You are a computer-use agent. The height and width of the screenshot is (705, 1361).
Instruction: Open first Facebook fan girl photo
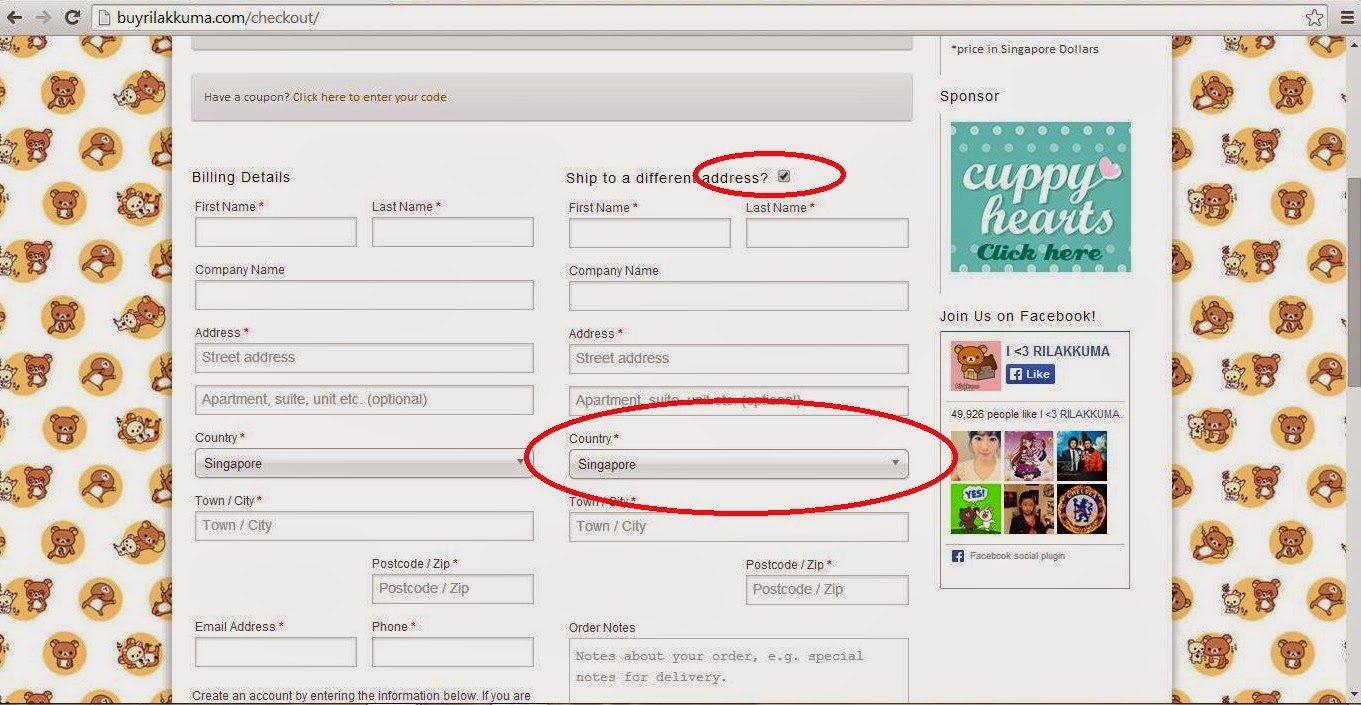click(975, 456)
